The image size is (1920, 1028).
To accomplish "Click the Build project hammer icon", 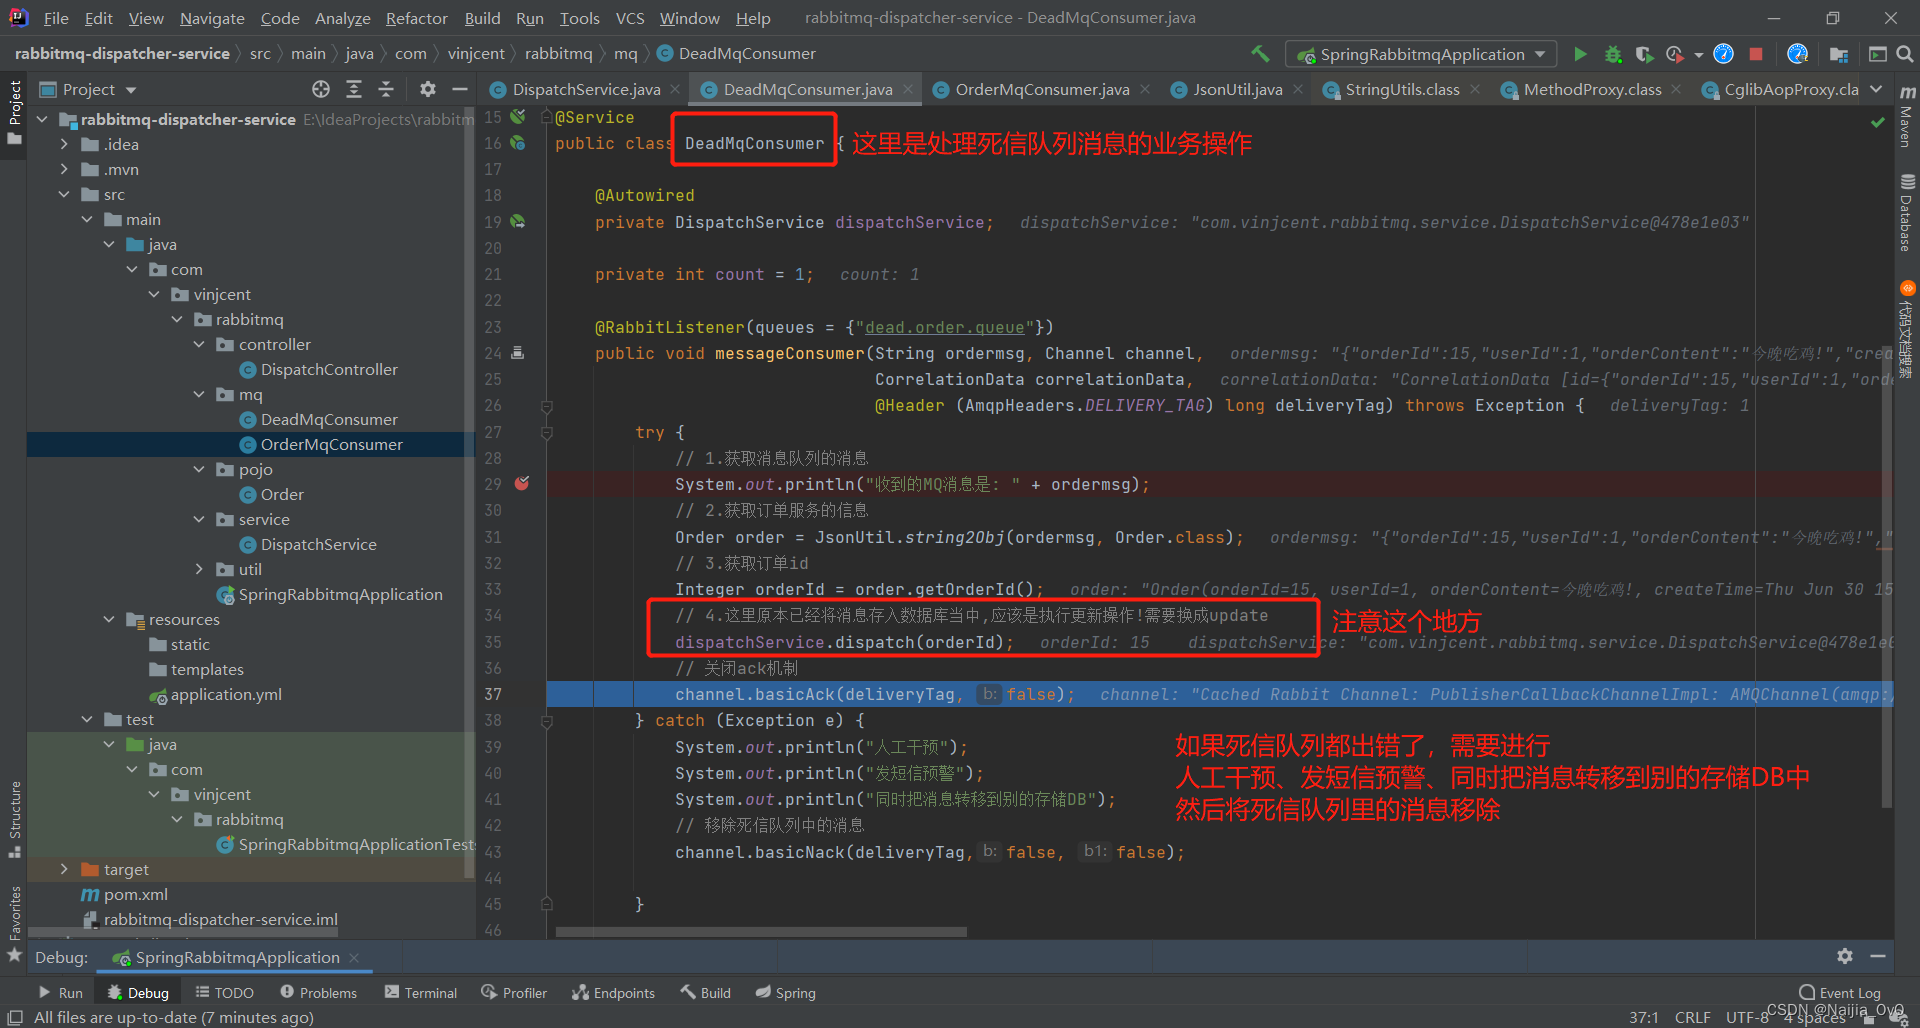I will [x=1260, y=54].
